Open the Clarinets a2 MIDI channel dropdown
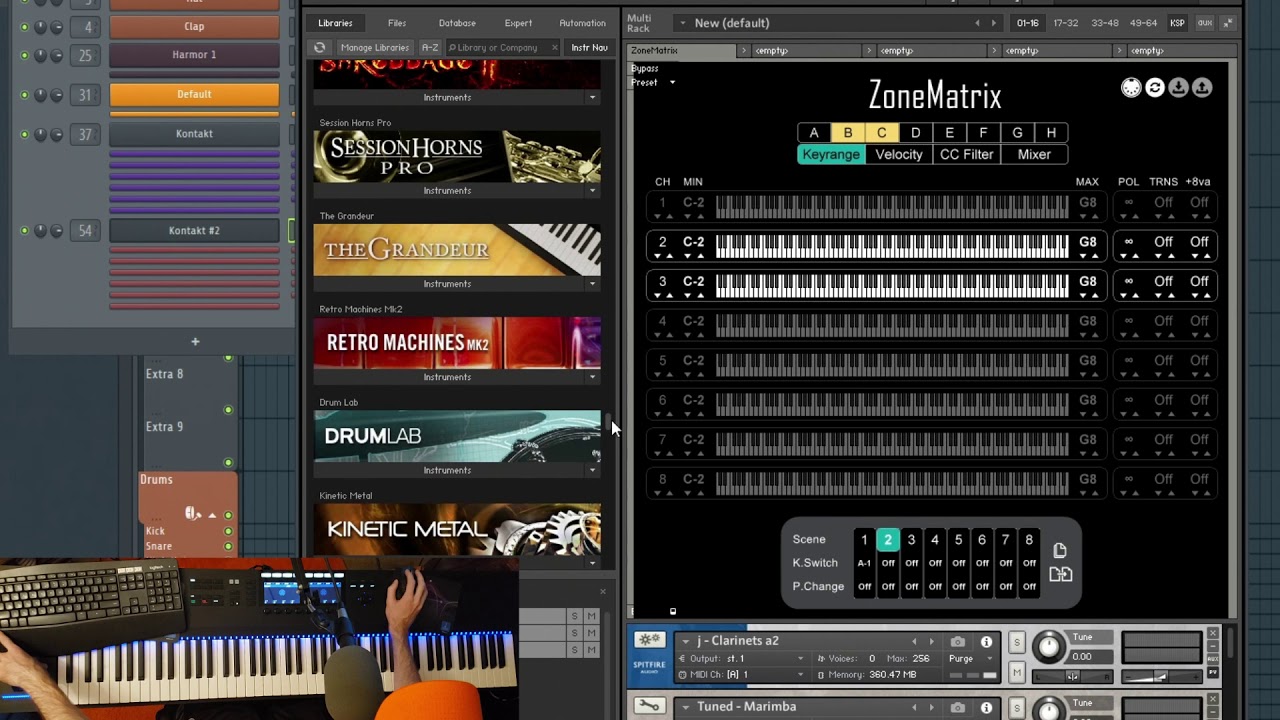The width and height of the screenshot is (1280, 720). point(741,675)
